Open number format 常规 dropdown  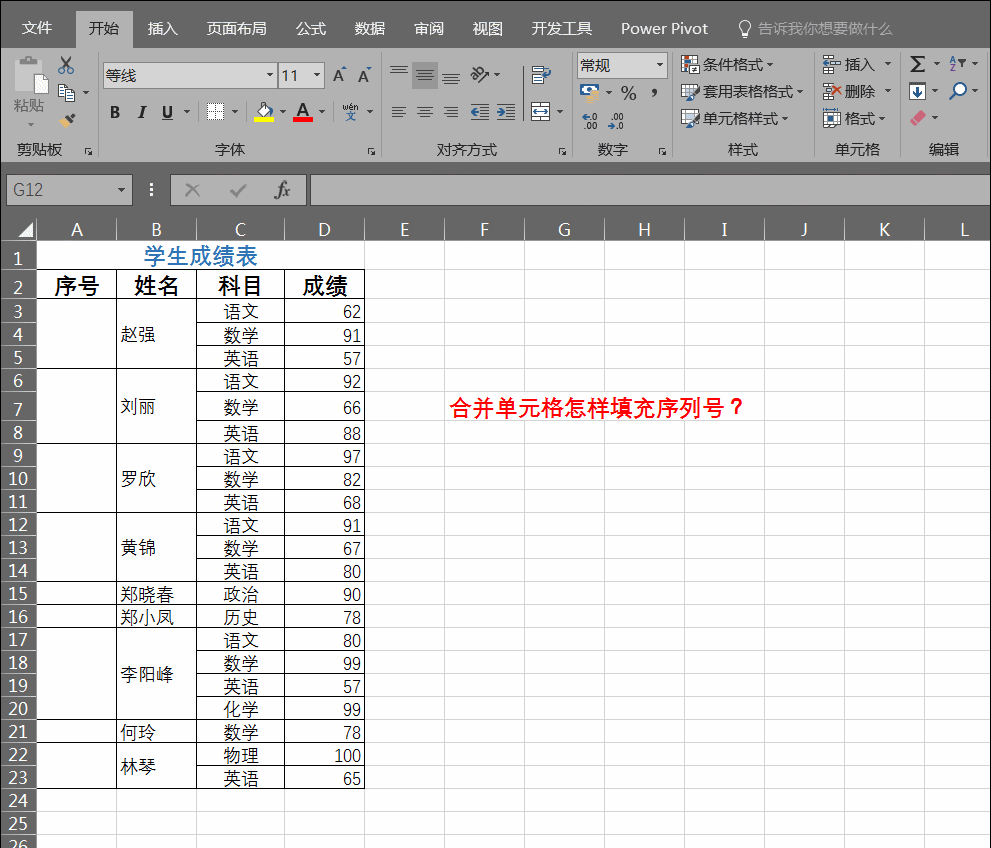tap(659, 65)
